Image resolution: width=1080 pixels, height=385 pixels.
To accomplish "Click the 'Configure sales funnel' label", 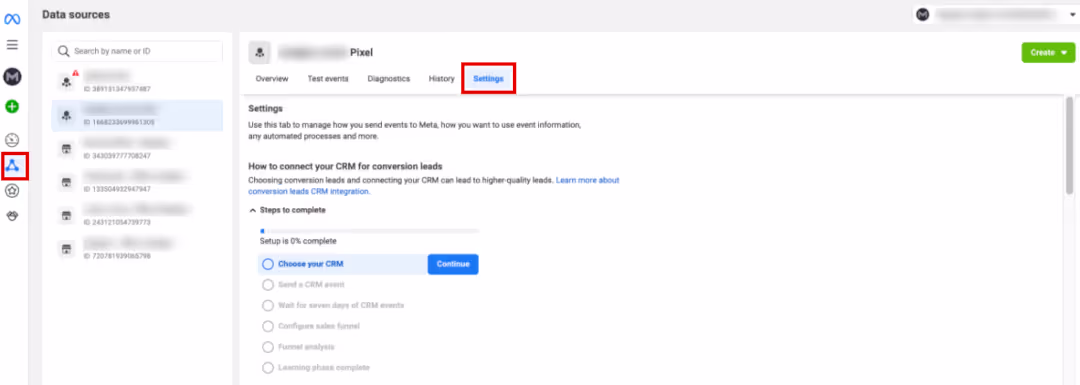I will coord(319,326).
